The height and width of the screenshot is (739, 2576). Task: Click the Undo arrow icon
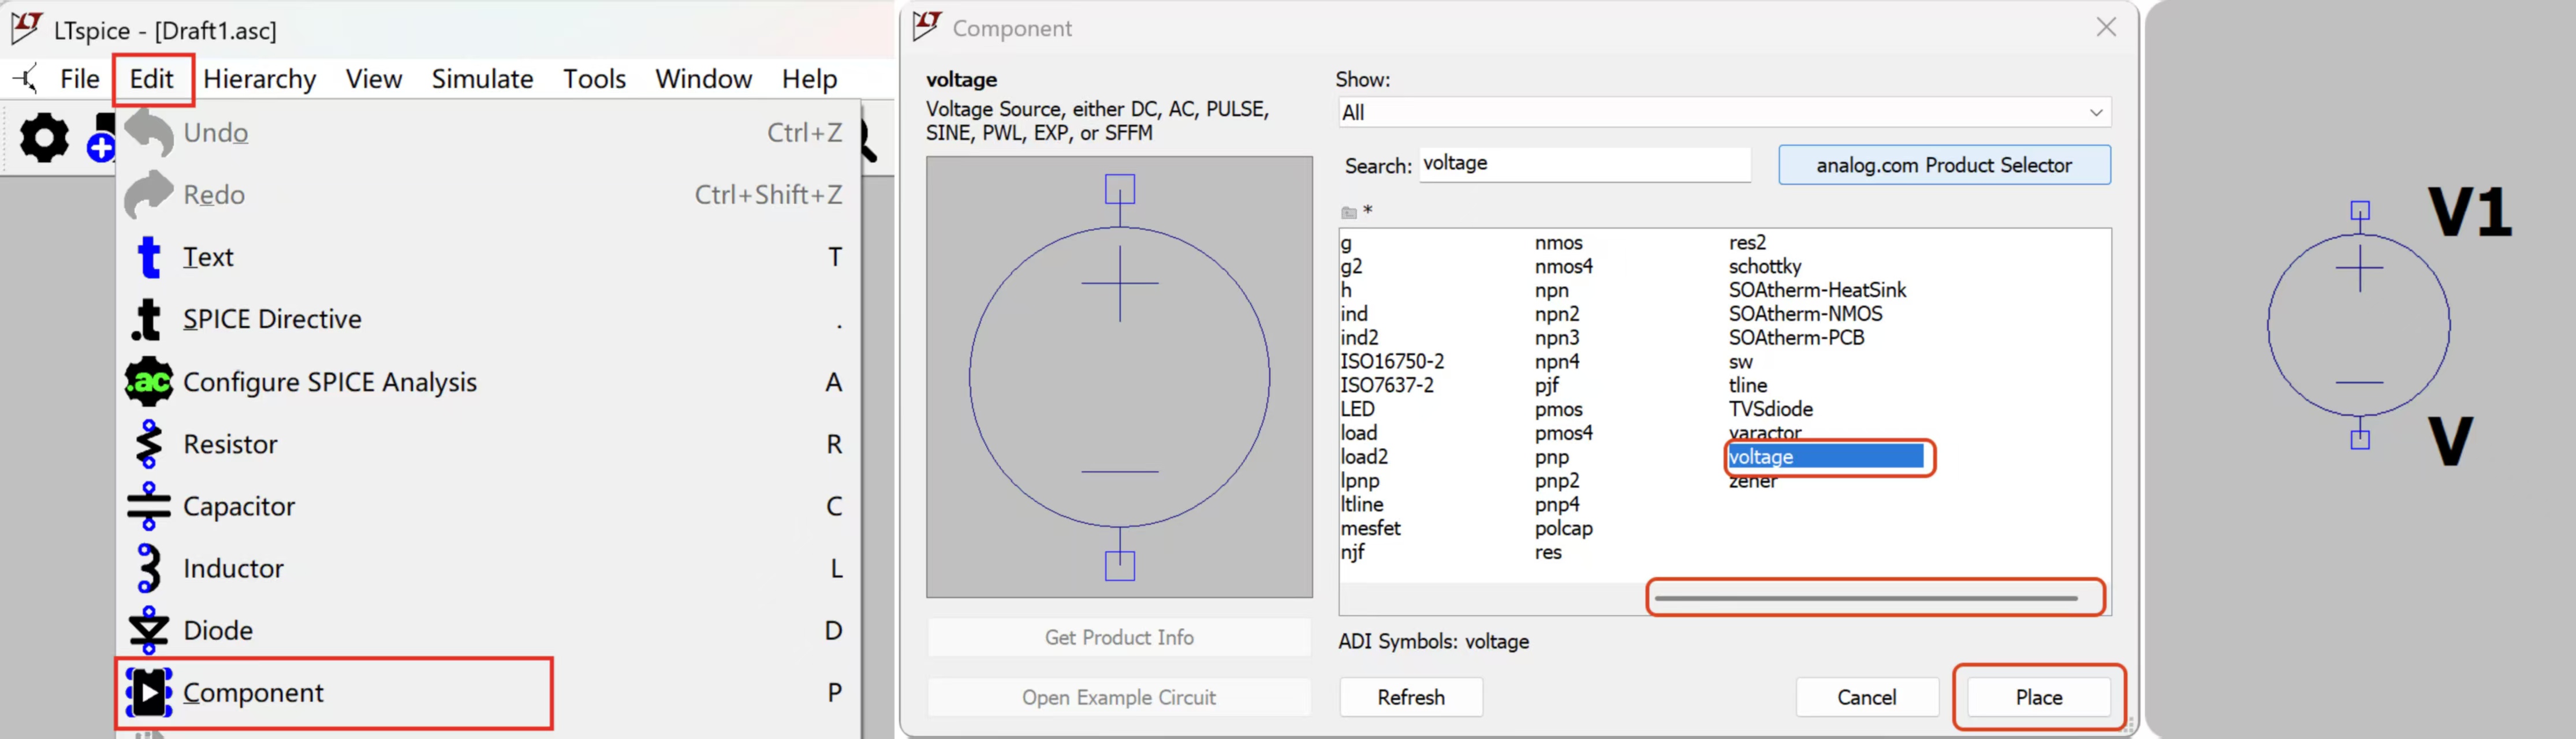click(149, 132)
